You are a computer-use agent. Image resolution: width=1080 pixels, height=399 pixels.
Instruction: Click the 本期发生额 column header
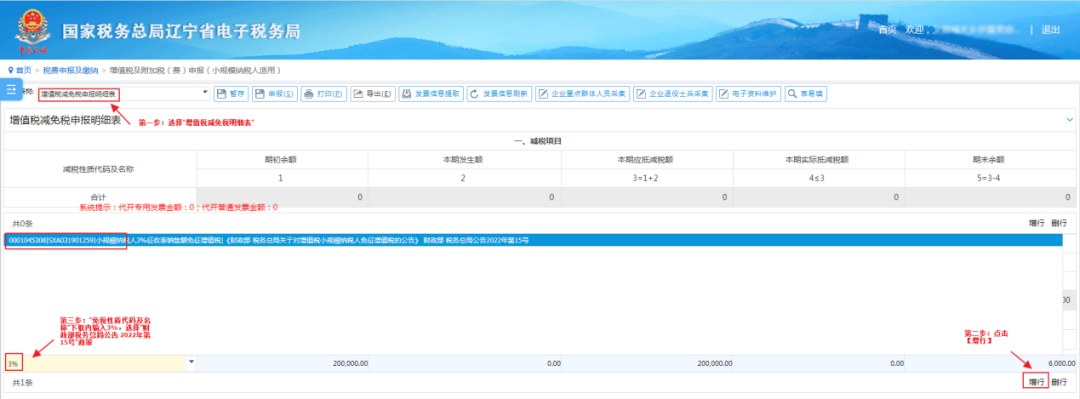464,159
